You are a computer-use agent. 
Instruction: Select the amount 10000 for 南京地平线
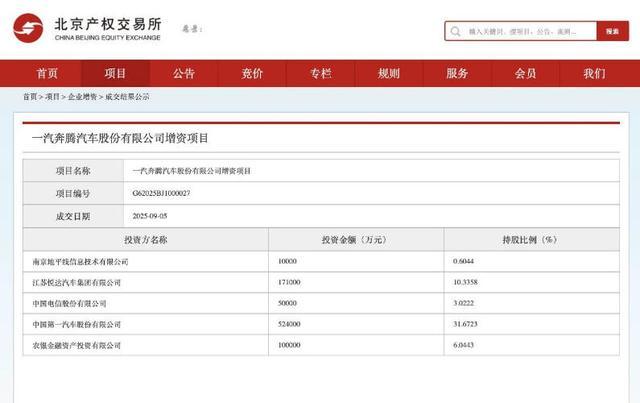pos(287,261)
